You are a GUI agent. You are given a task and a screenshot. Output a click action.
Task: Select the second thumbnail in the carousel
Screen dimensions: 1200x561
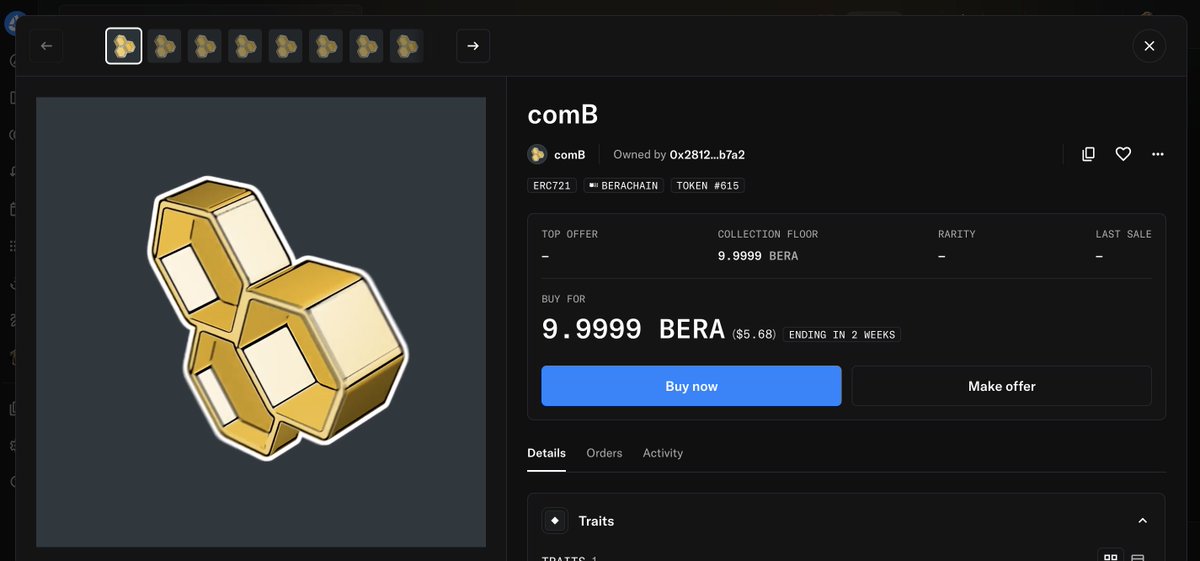[164, 46]
